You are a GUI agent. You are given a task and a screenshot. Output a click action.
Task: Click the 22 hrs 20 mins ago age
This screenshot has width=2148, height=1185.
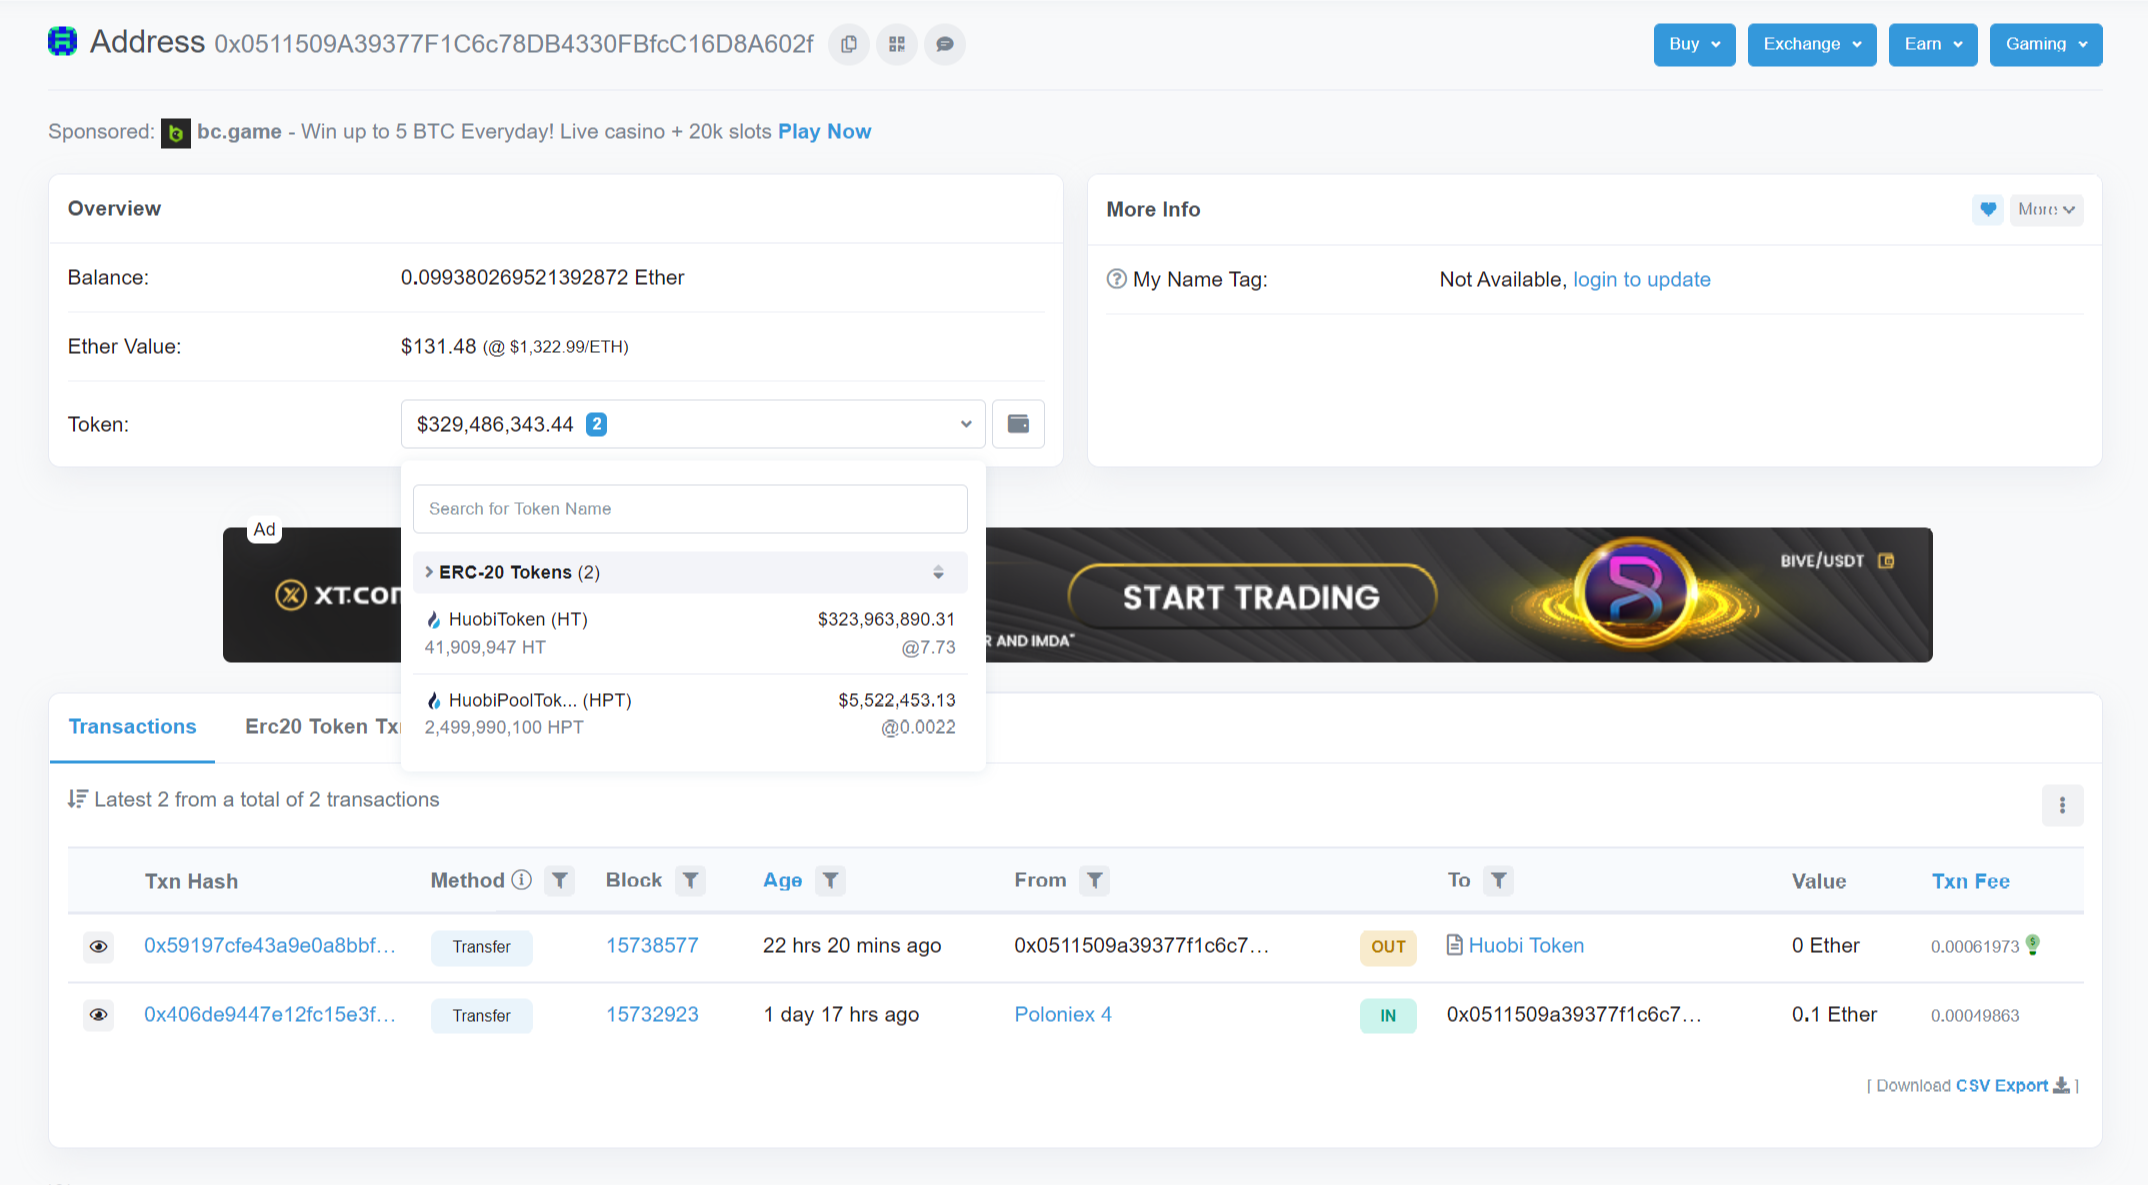(852, 946)
